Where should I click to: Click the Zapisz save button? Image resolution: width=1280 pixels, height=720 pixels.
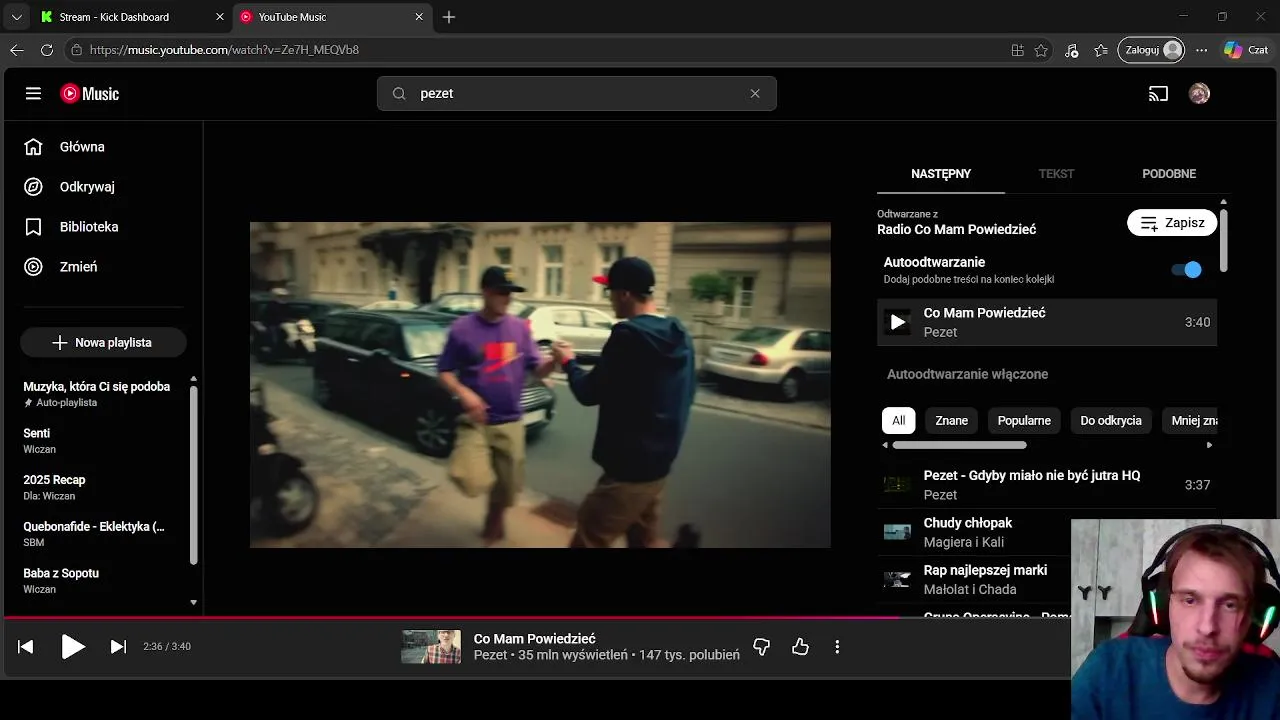[1172, 223]
